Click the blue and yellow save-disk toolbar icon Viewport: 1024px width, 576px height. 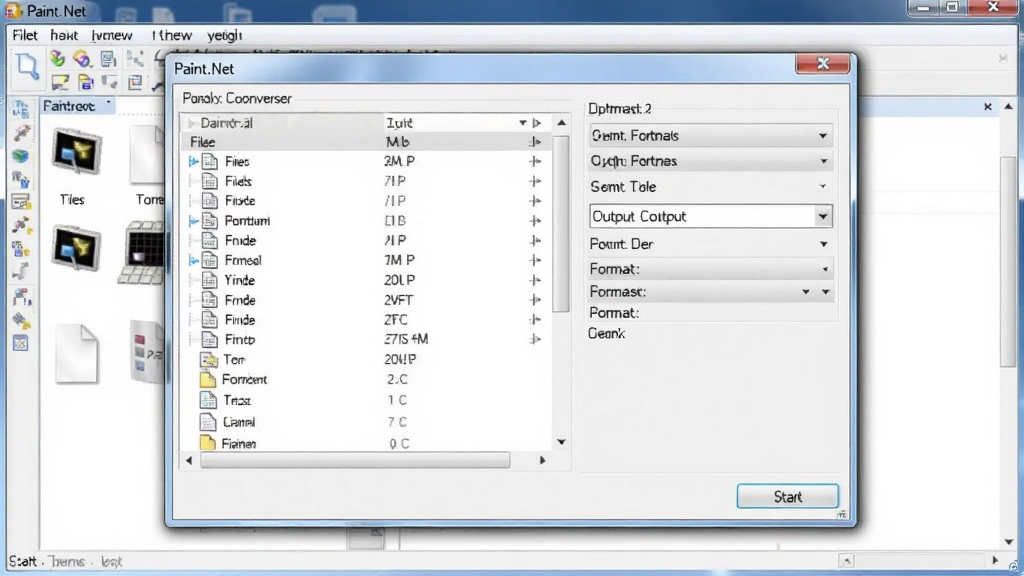pos(86,82)
